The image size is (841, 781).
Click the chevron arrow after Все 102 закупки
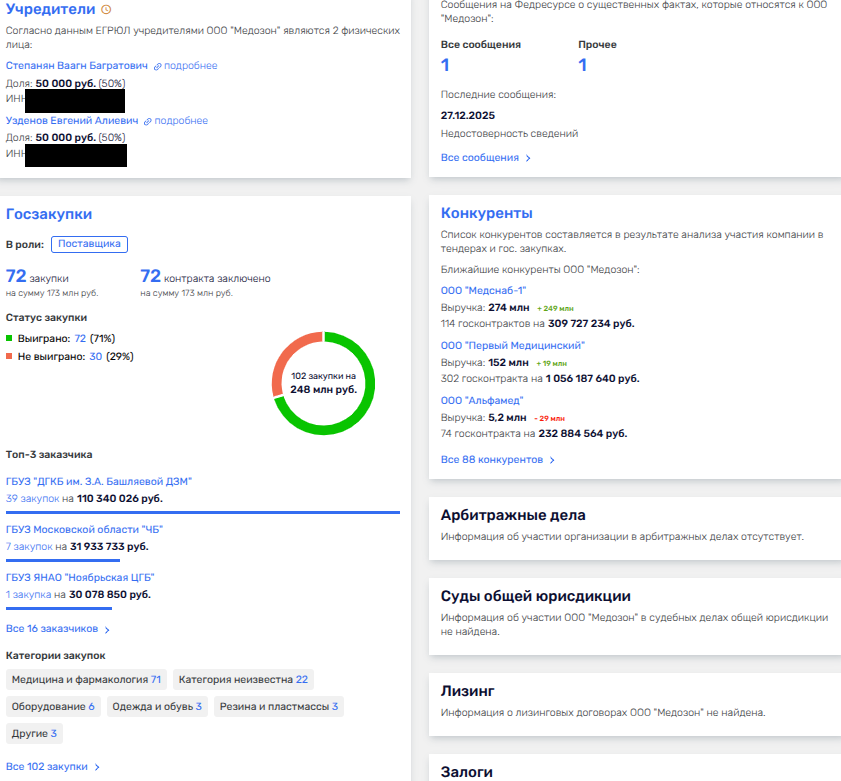click(x=97, y=767)
